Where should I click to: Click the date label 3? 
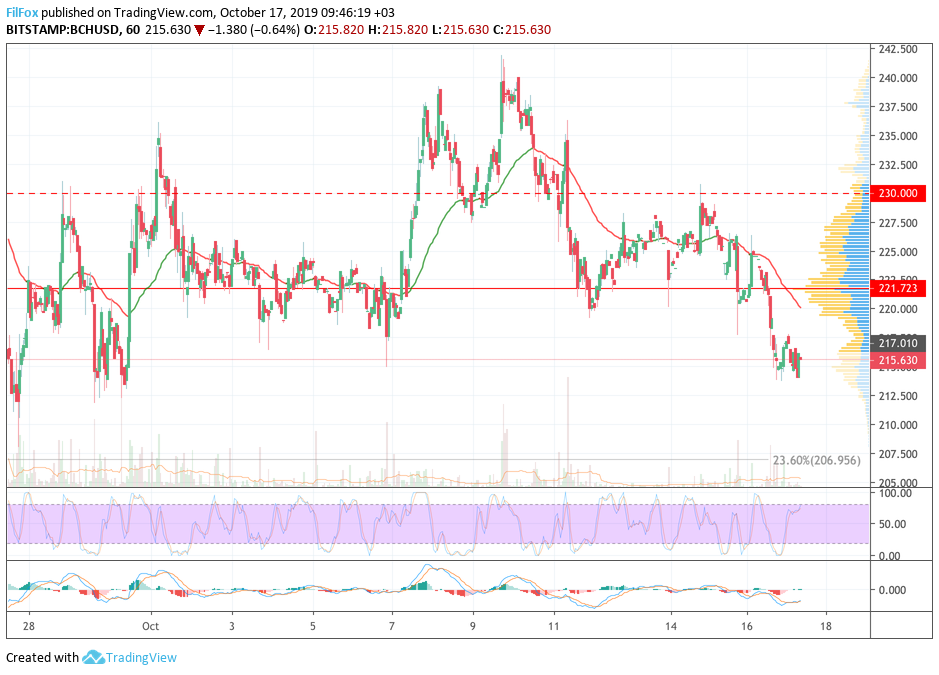click(232, 626)
